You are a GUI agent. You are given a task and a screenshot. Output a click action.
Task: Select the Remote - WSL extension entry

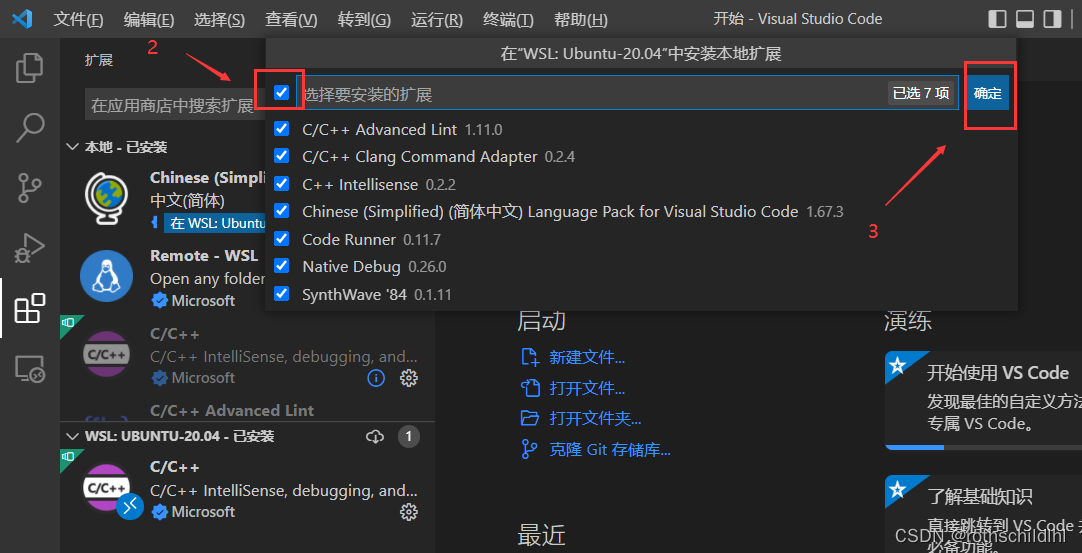click(x=247, y=278)
